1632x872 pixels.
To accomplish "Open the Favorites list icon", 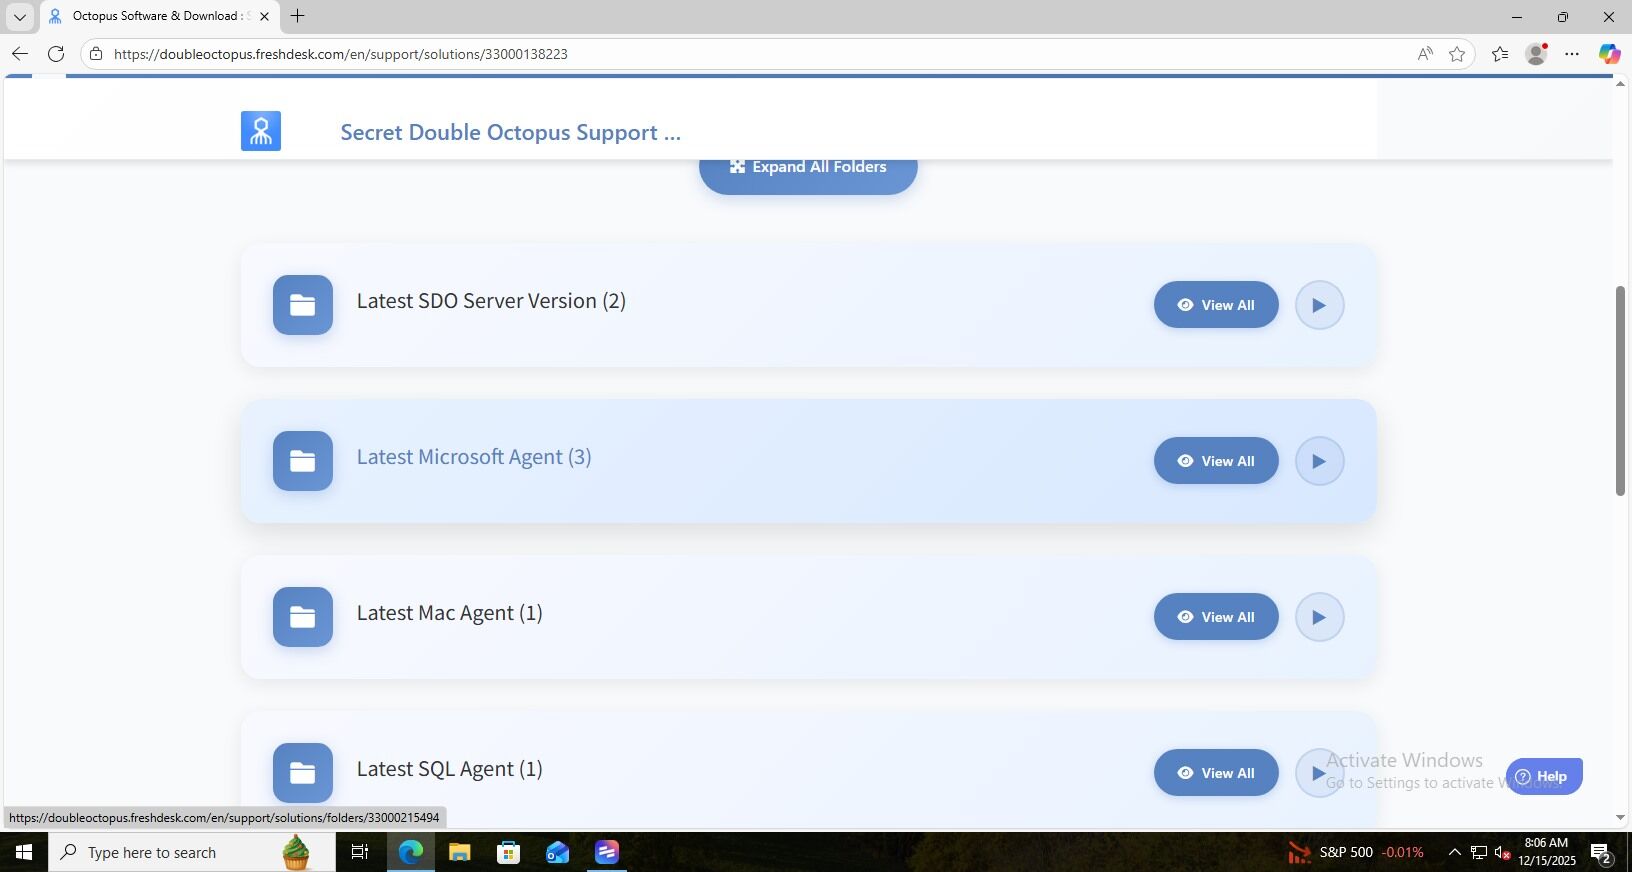I will [x=1500, y=54].
